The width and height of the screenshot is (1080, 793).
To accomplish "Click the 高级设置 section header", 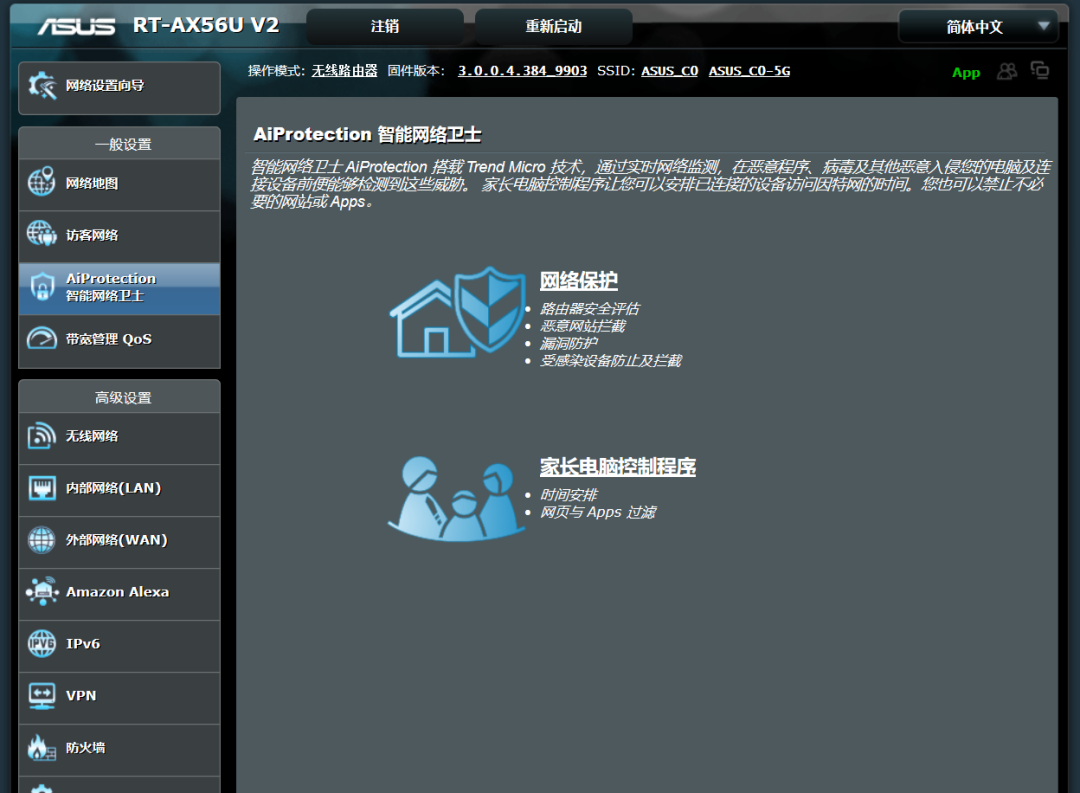I will (123, 398).
